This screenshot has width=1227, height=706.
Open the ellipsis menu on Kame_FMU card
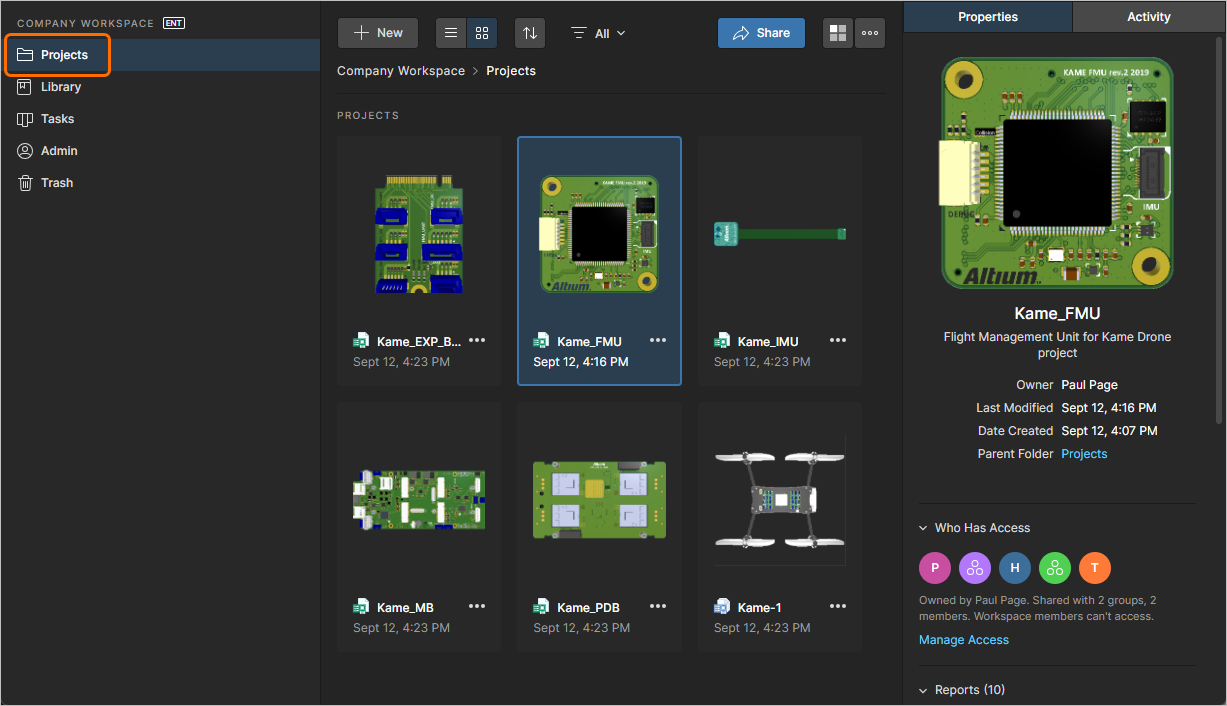tap(658, 340)
